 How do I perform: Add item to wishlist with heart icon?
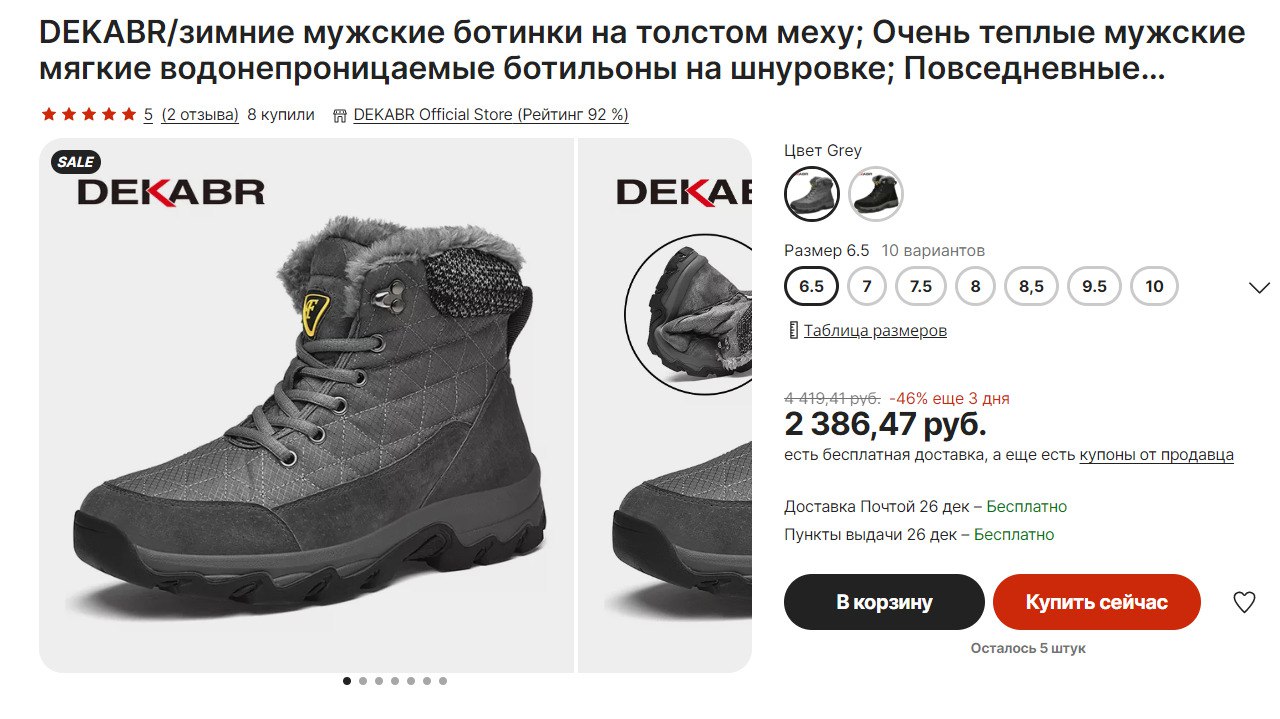pos(1243,602)
